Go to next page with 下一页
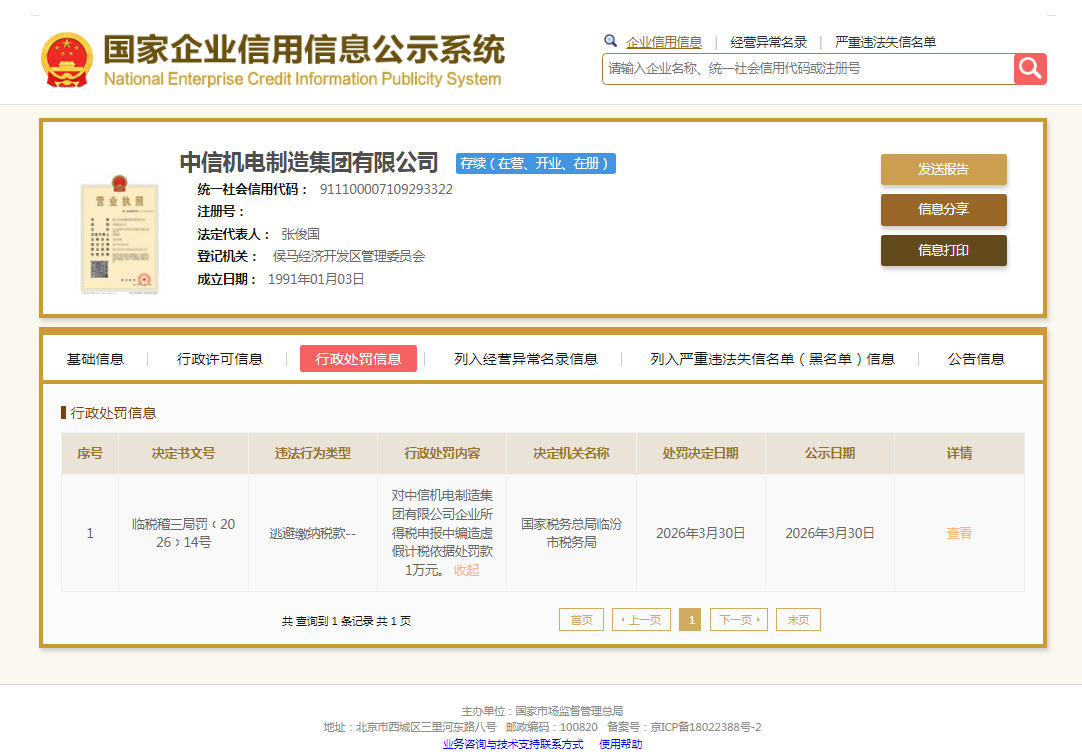Viewport: 1082px width, 755px height. coord(738,620)
